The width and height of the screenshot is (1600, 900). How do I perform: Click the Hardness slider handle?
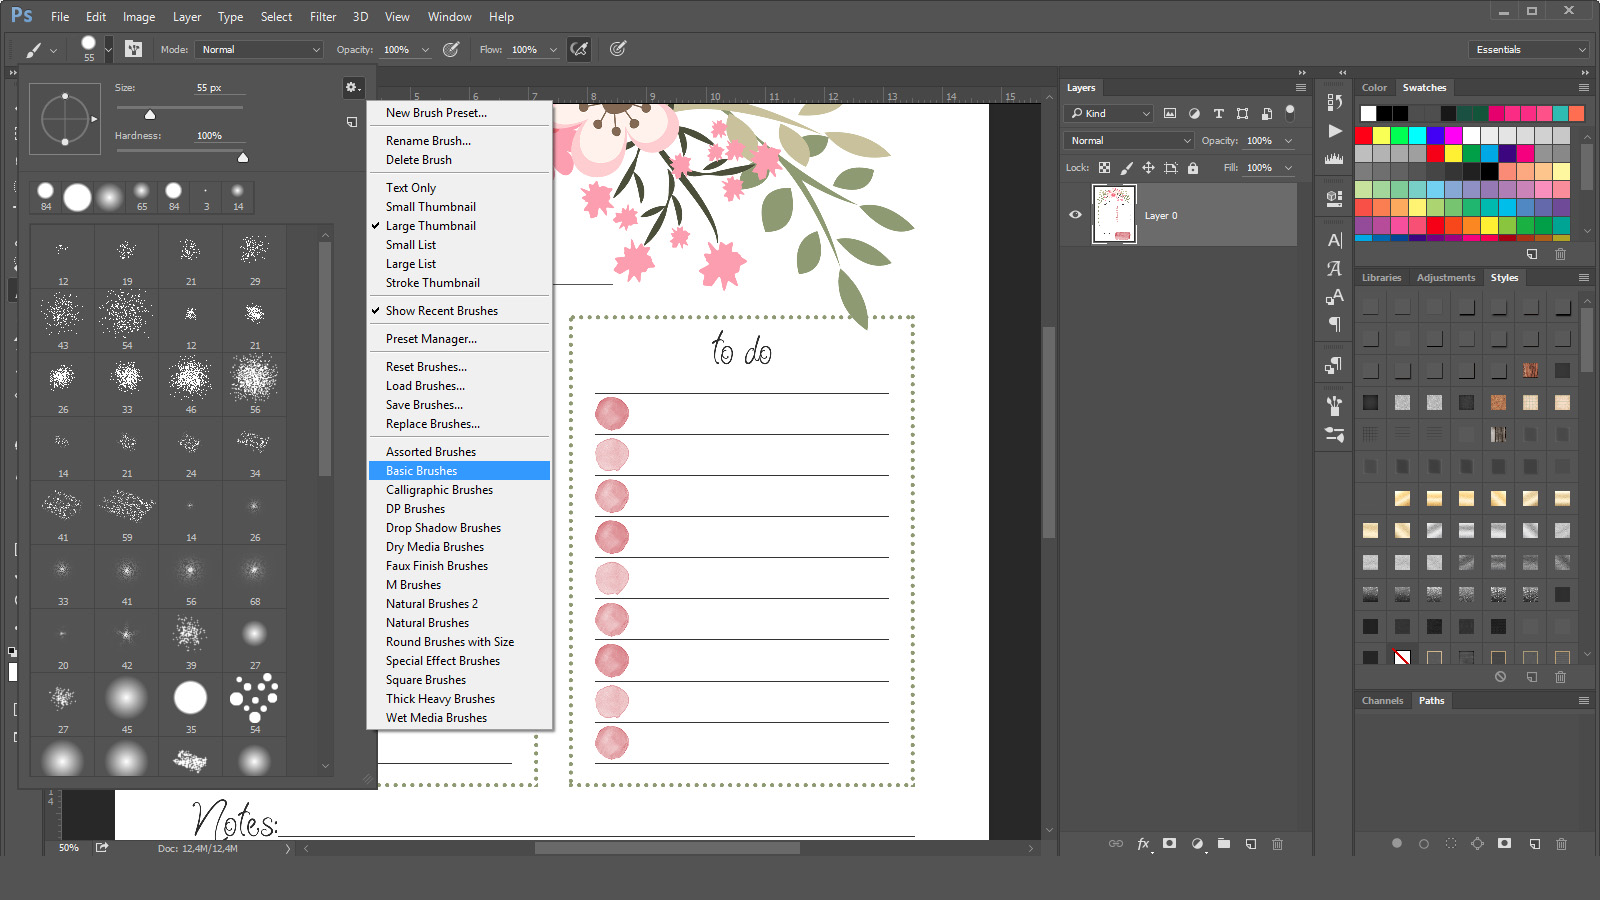tap(243, 158)
